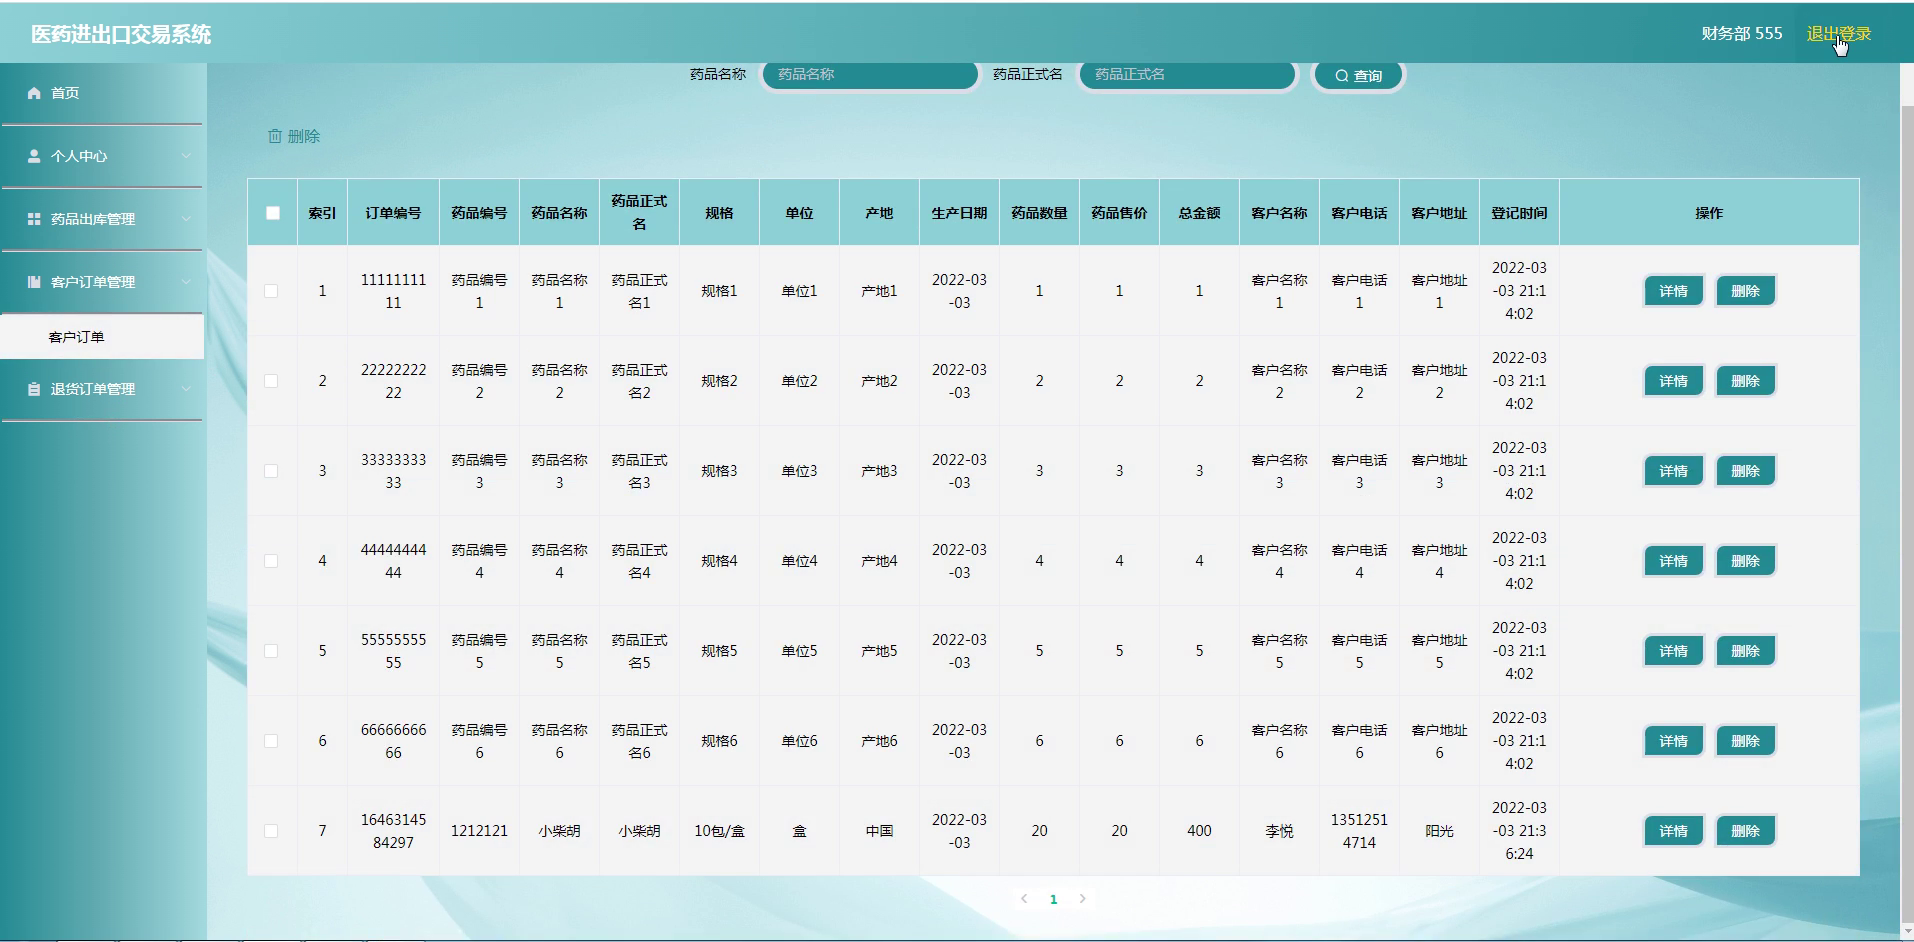The image size is (1914, 942).
Task: Click the grid icon beside 药品出库管理
Action: pyautogui.click(x=34, y=219)
